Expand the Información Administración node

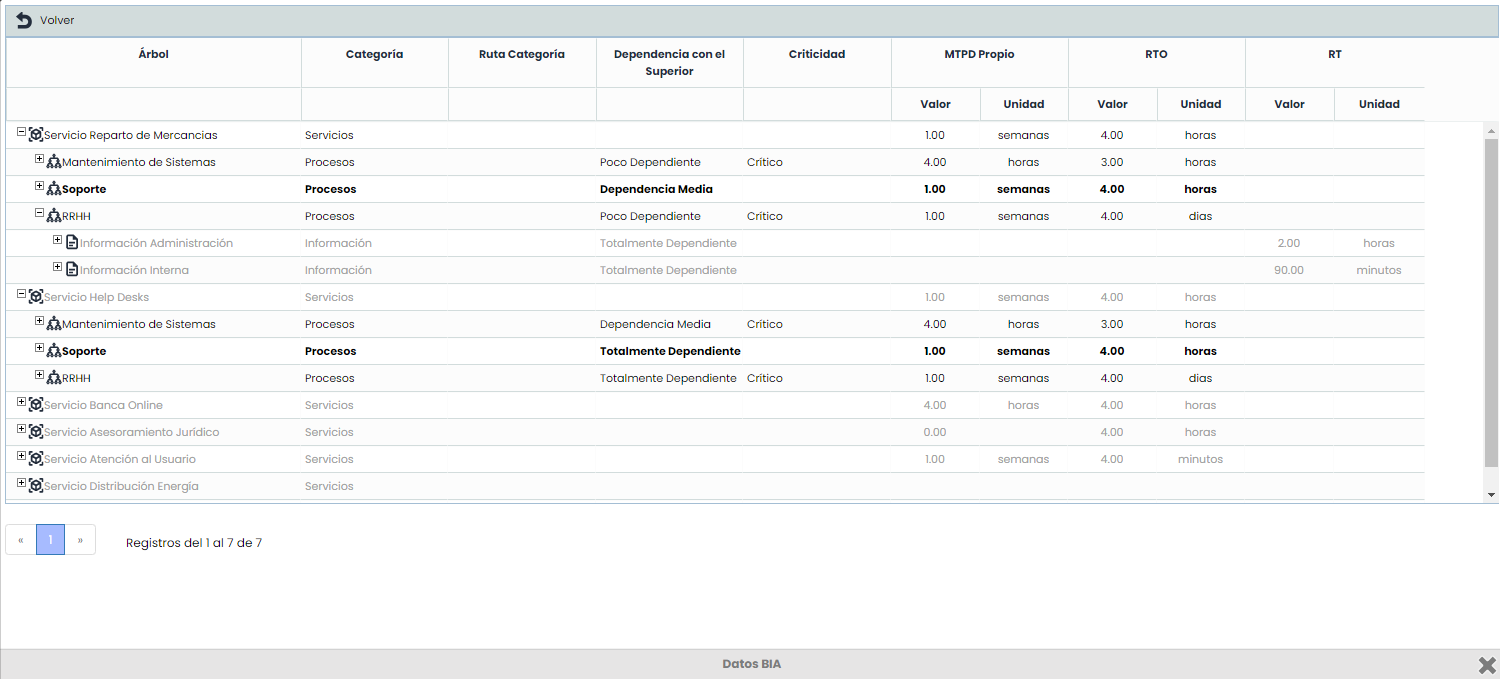tap(58, 240)
